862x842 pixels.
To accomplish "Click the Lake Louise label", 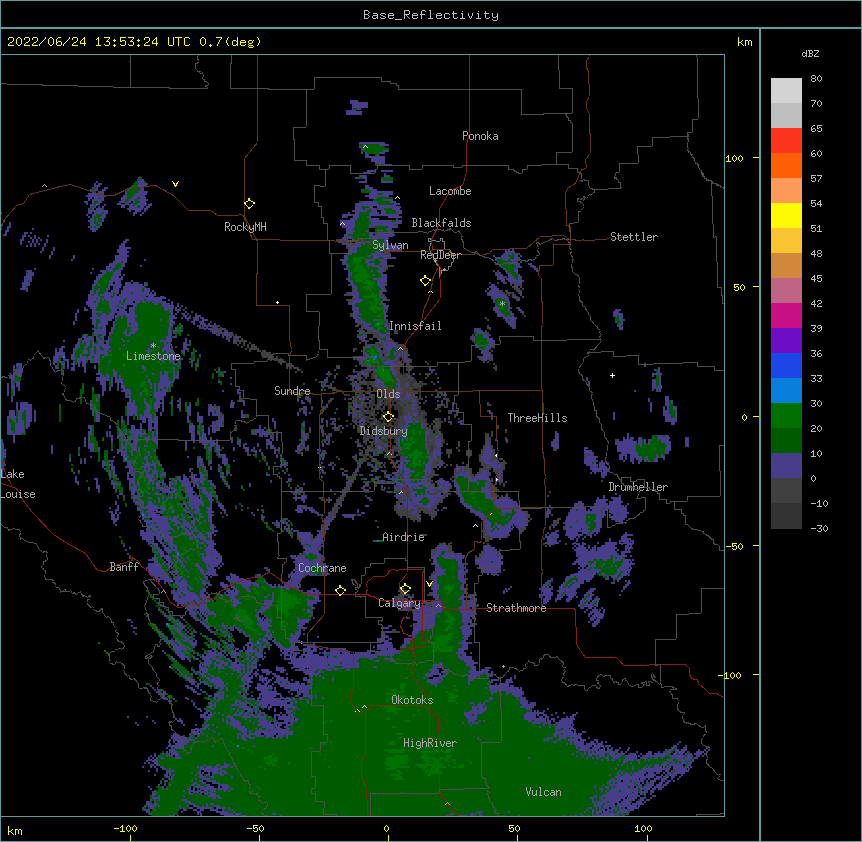I will click(x=18, y=484).
